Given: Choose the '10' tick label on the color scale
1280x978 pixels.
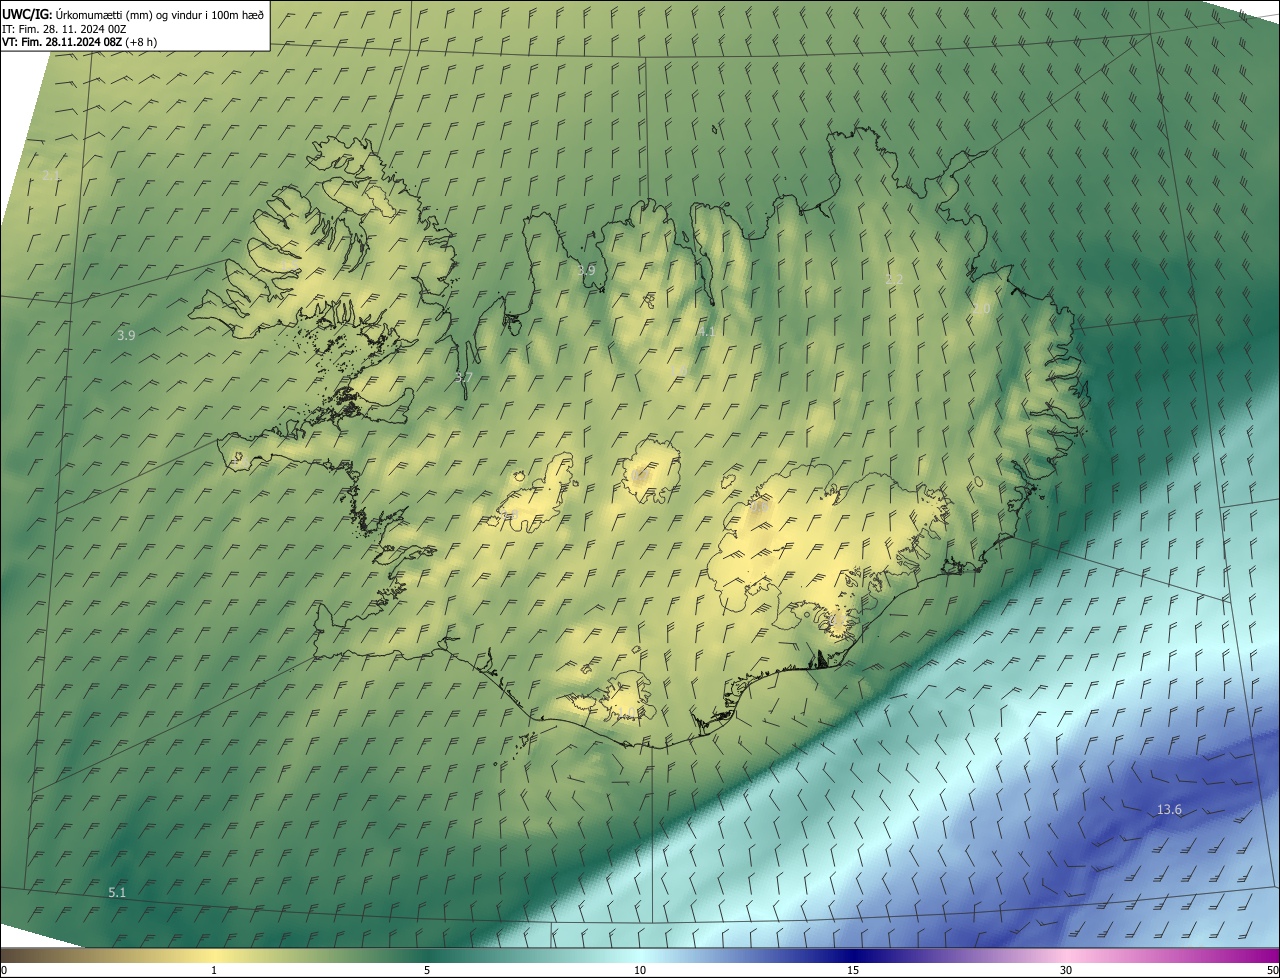Looking at the screenshot, I should click(640, 970).
